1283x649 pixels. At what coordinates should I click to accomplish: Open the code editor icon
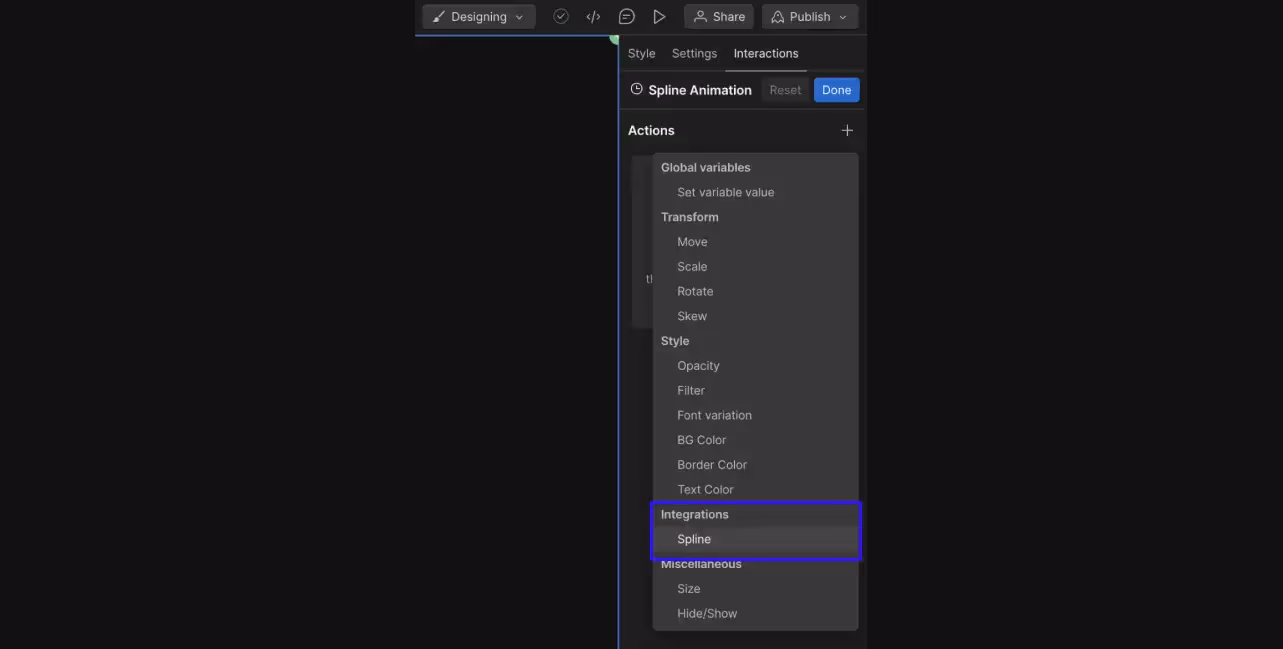(593, 16)
